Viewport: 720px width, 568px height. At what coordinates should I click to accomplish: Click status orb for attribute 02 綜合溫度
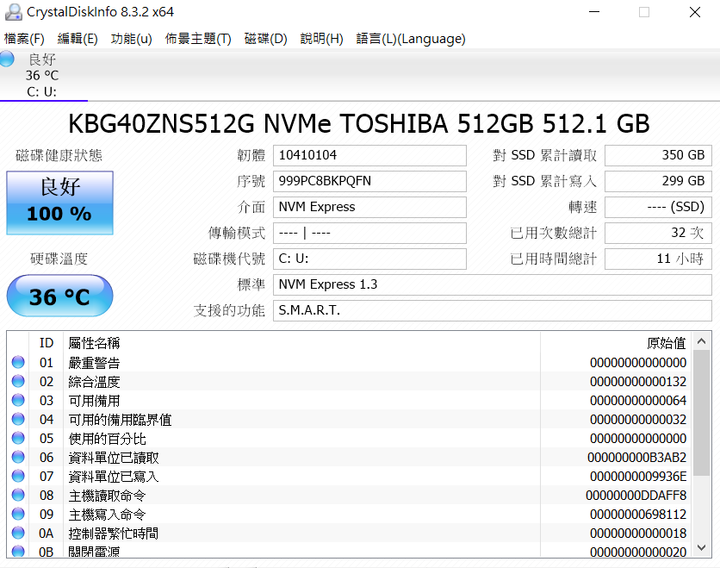(18, 381)
